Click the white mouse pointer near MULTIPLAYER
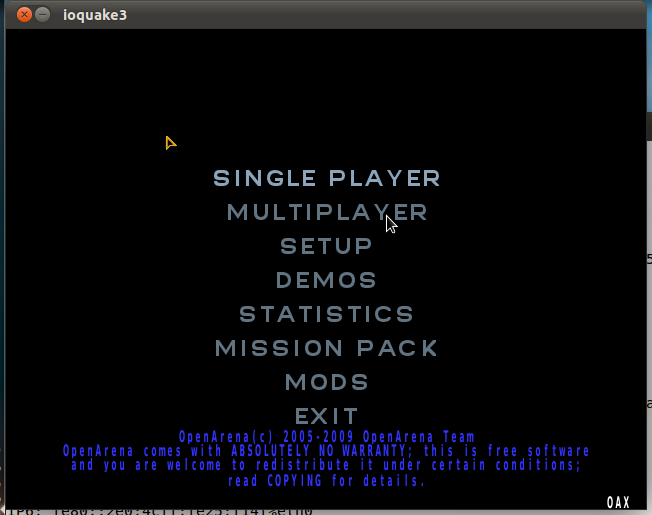652x515 pixels. point(391,223)
